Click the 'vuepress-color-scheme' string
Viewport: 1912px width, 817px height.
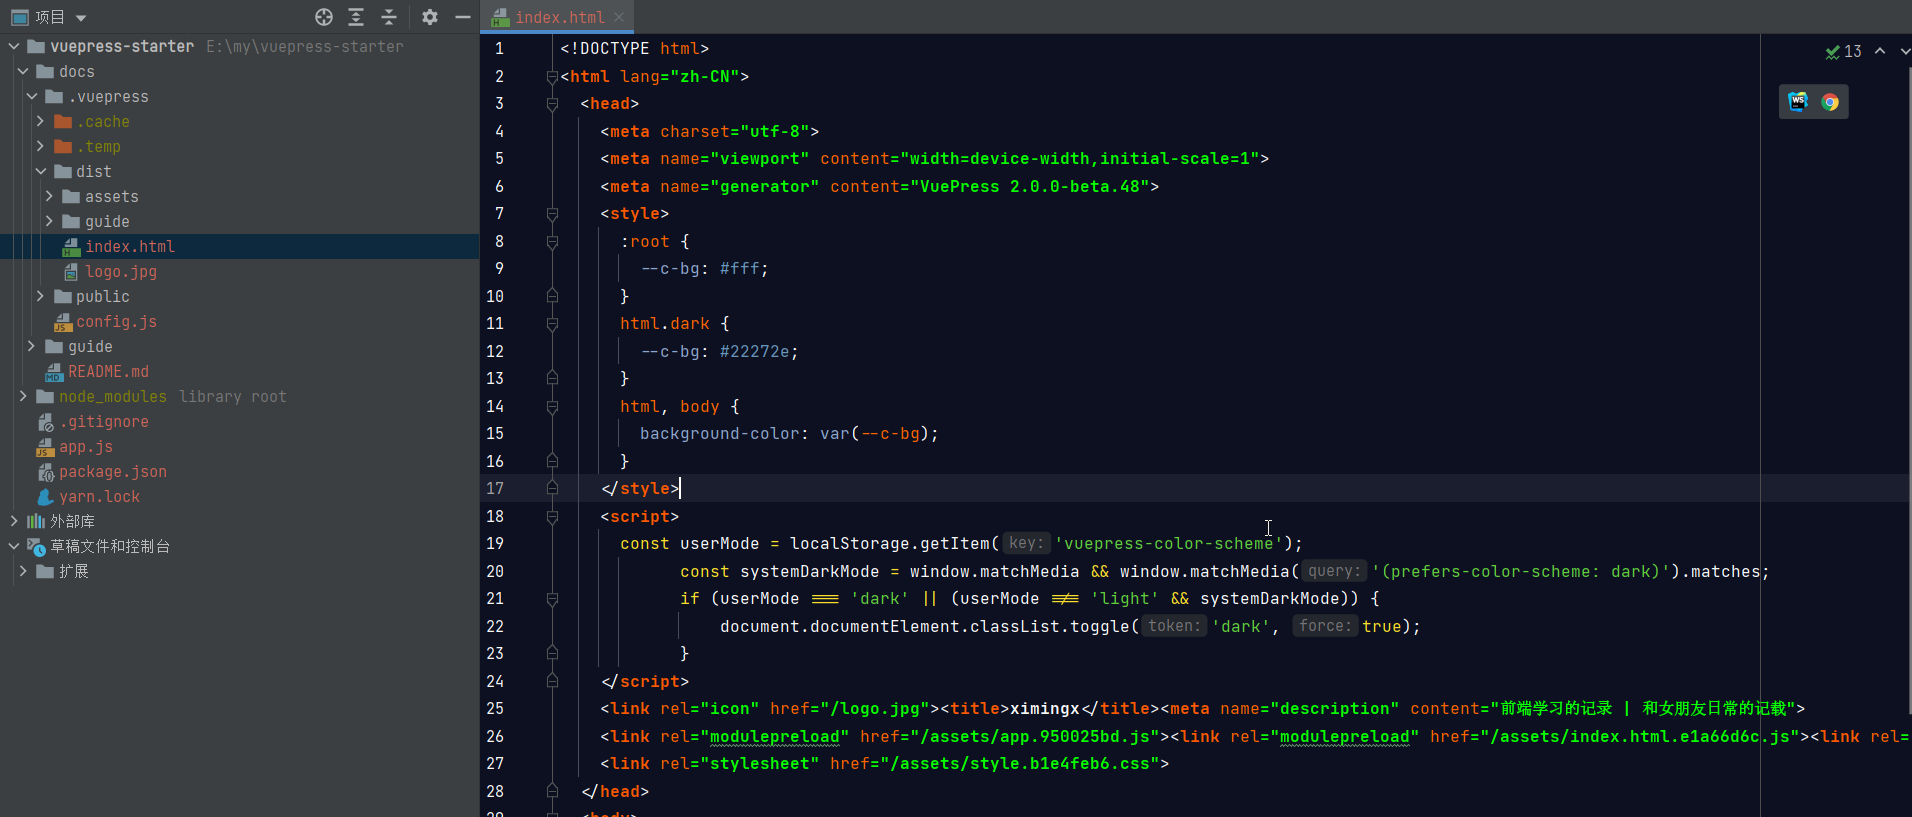point(1168,543)
